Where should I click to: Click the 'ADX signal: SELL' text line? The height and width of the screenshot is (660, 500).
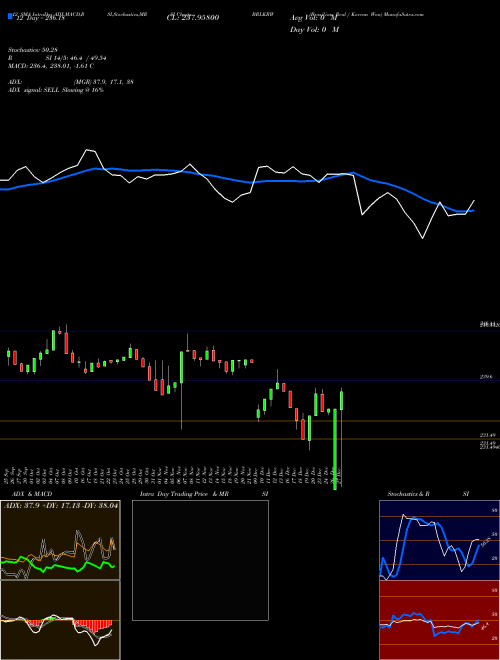(56, 90)
